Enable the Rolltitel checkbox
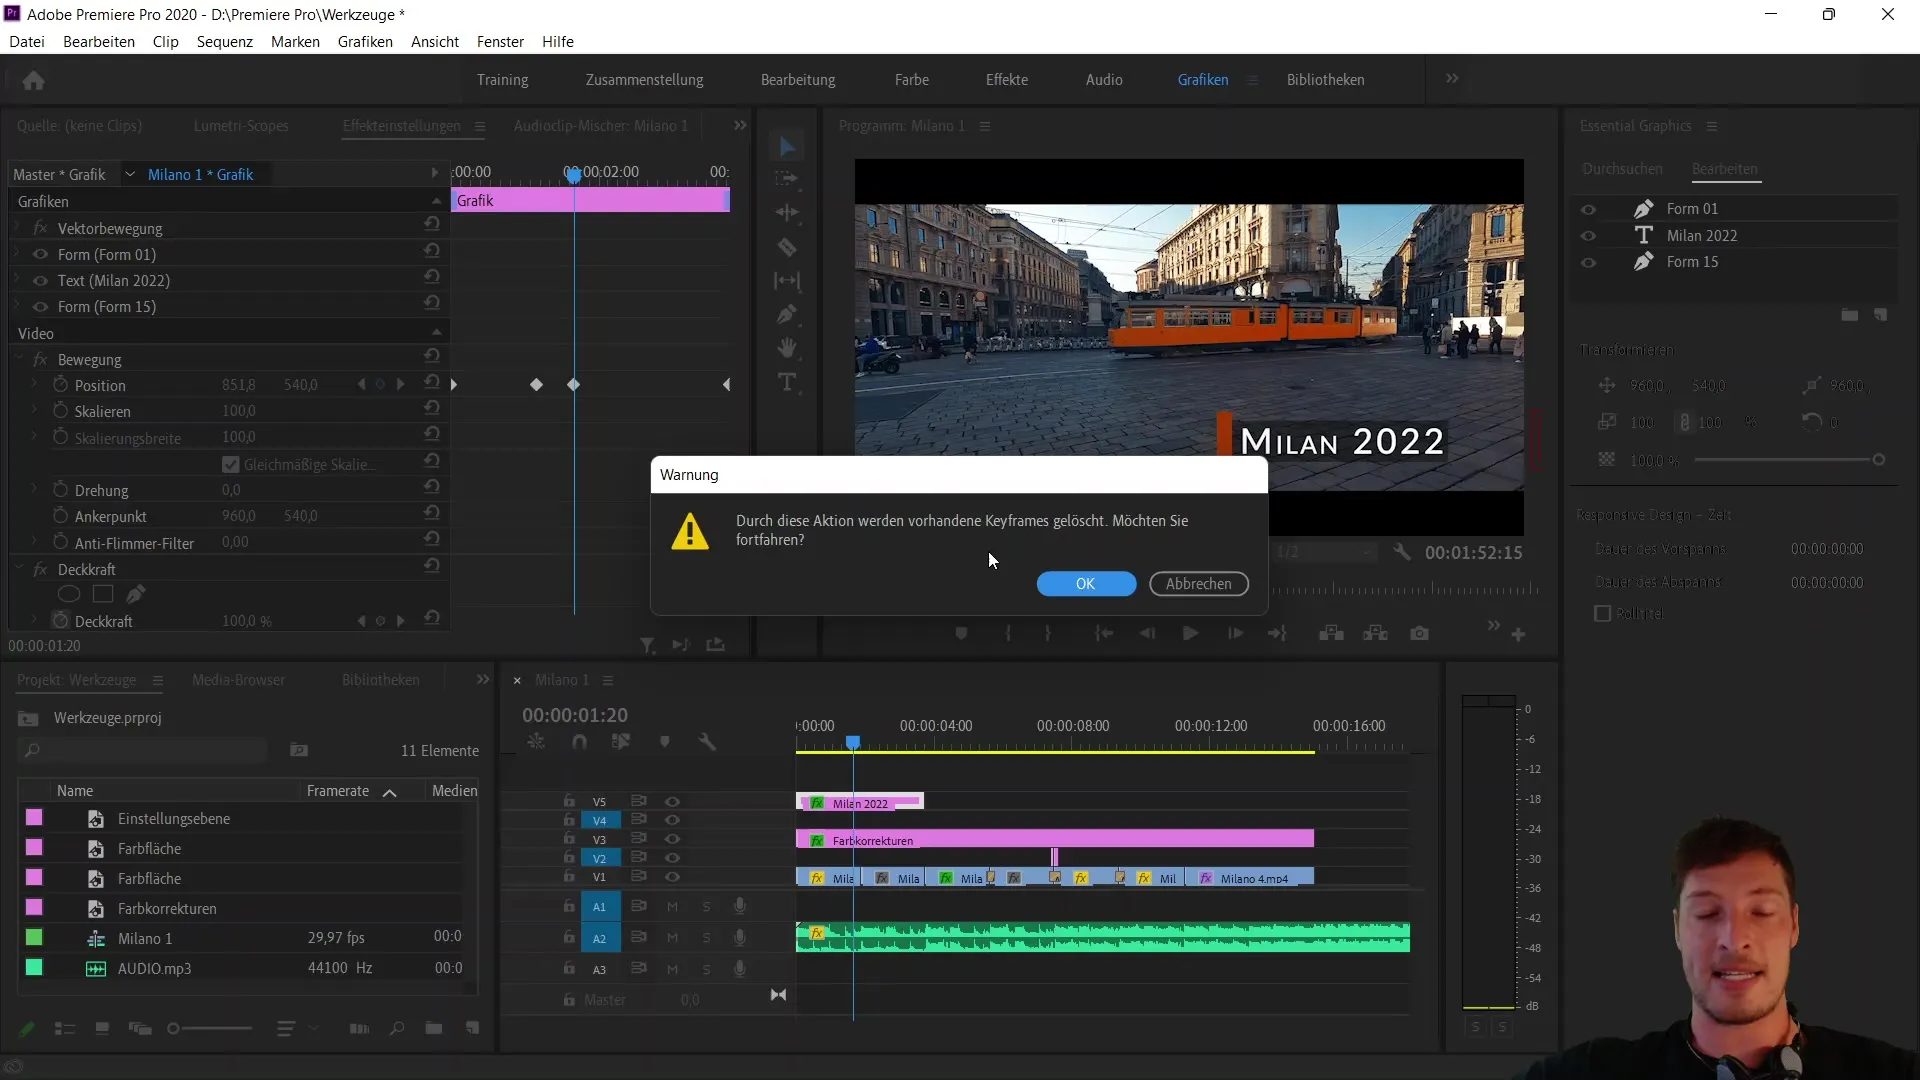The width and height of the screenshot is (1920, 1080). [1602, 613]
